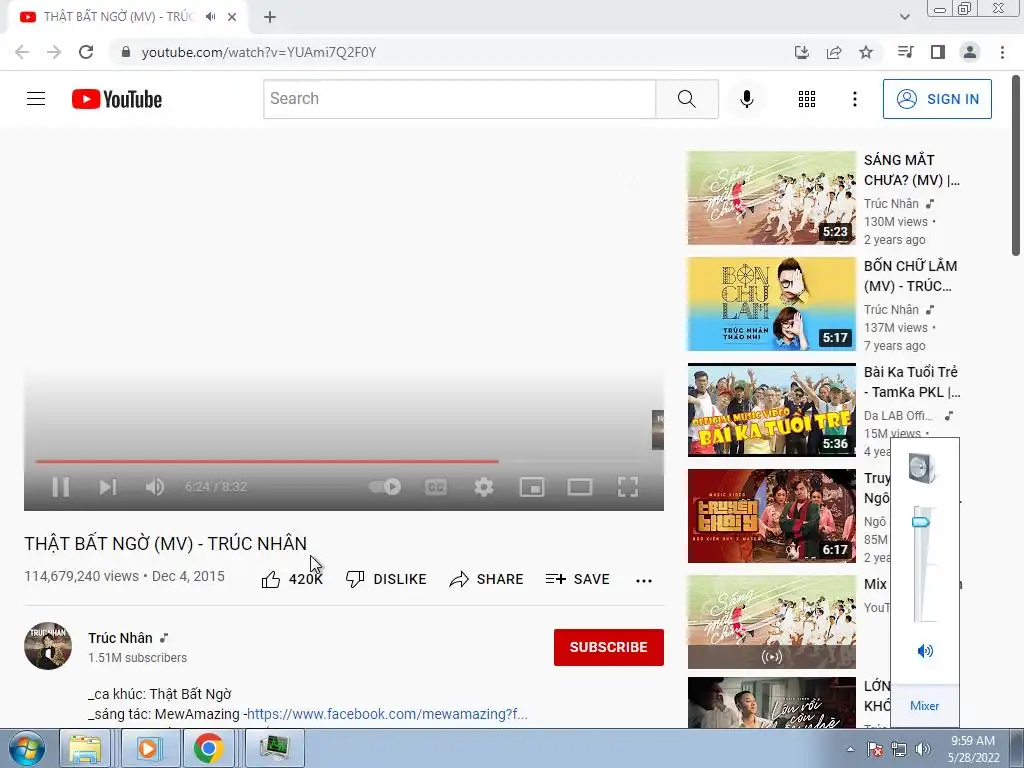Click the DISLIKE button
Viewport: 1024px width, 768px height.
click(x=386, y=579)
